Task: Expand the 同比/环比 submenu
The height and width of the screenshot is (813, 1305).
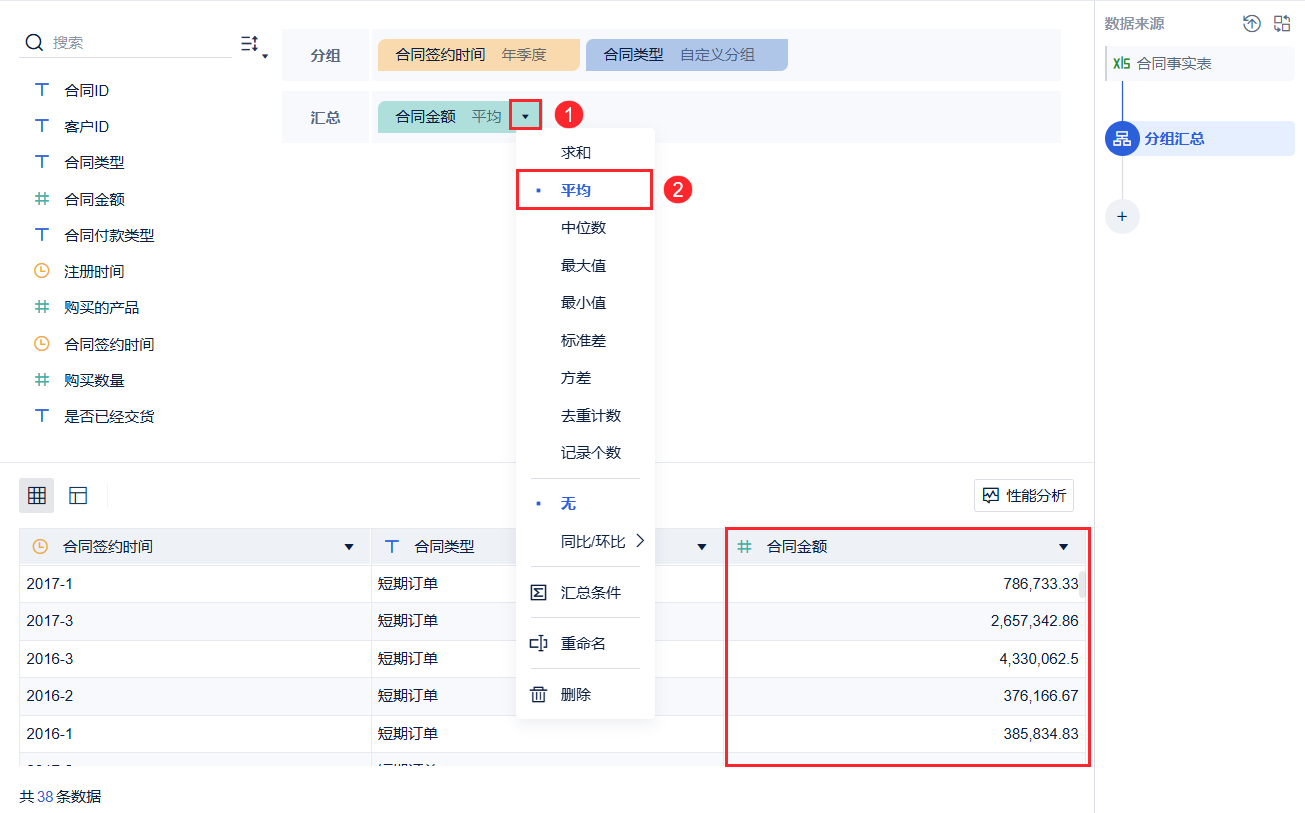Action: coord(603,542)
